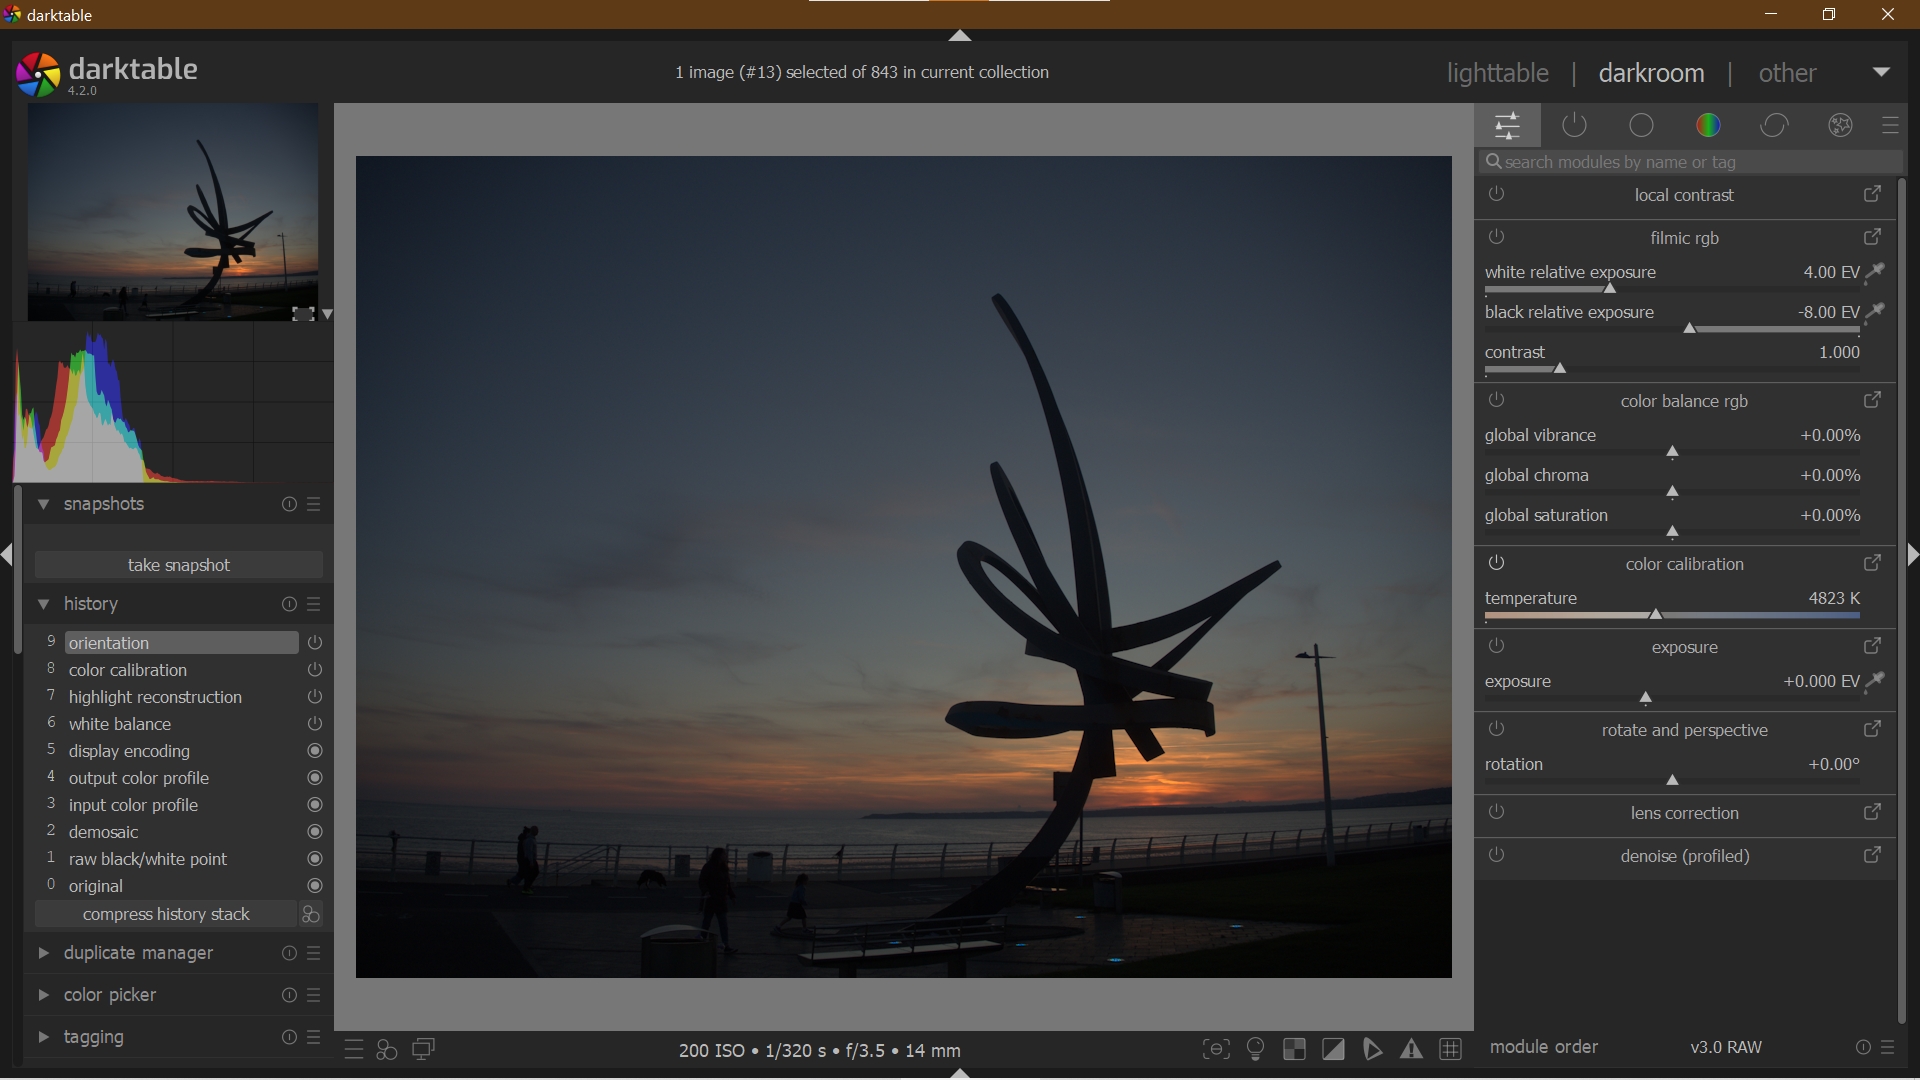This screenshot has height=1080, width=1920.
Task: Switch on the lens correction module
Action: pos(1497,813)
